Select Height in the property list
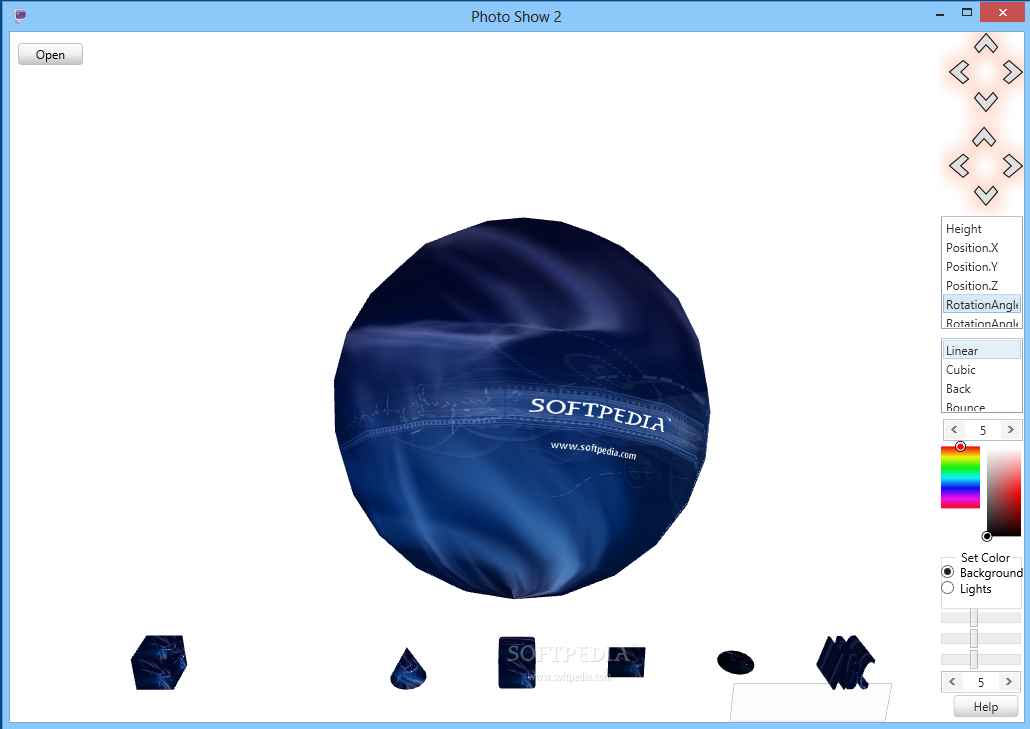 pos(981,229)
